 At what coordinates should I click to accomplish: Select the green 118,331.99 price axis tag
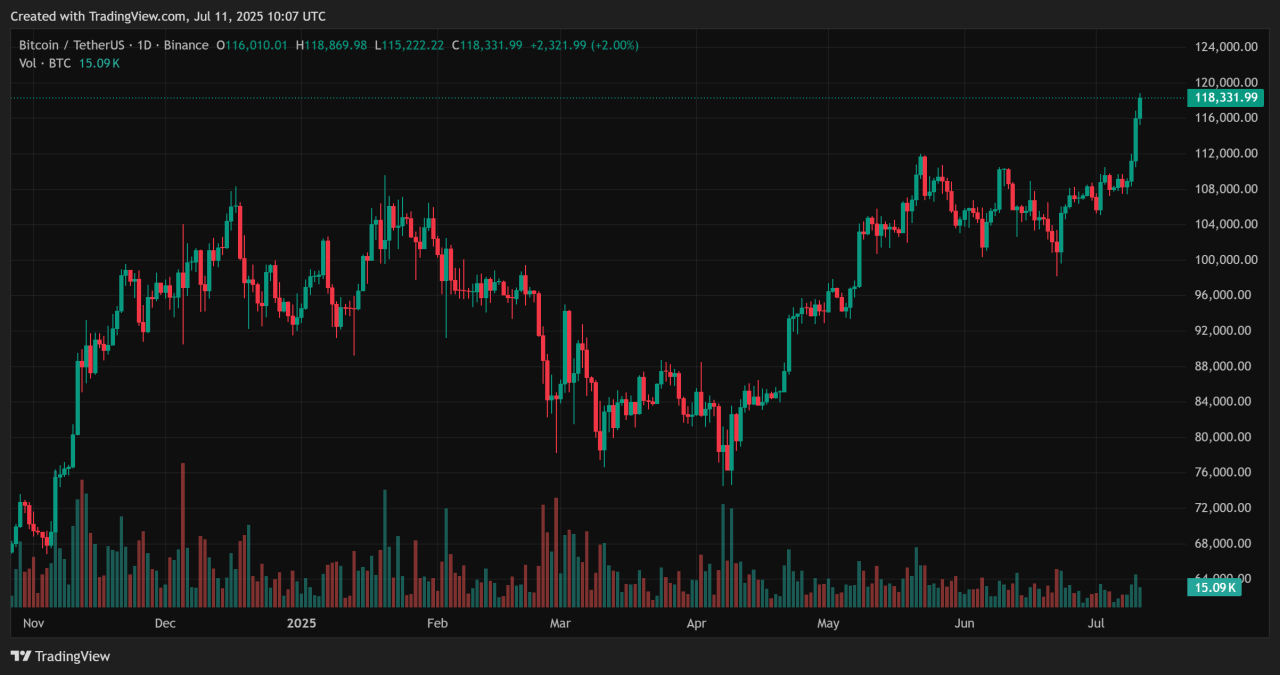tap(1224, 98)
